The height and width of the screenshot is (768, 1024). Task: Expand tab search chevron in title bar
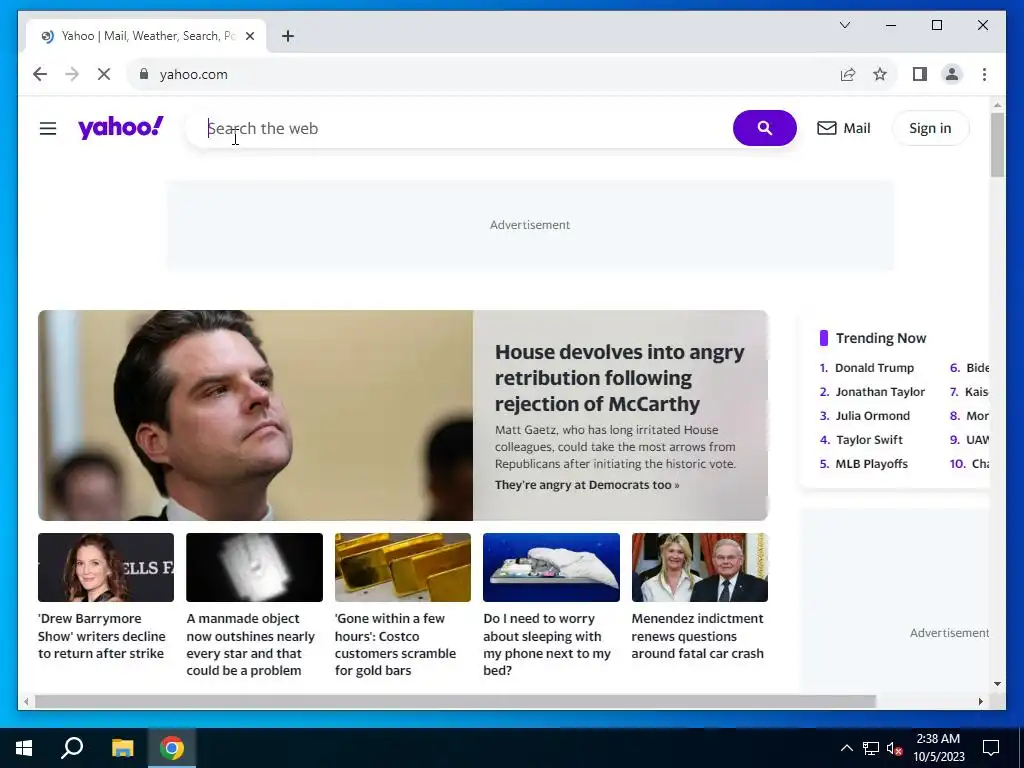844,25
